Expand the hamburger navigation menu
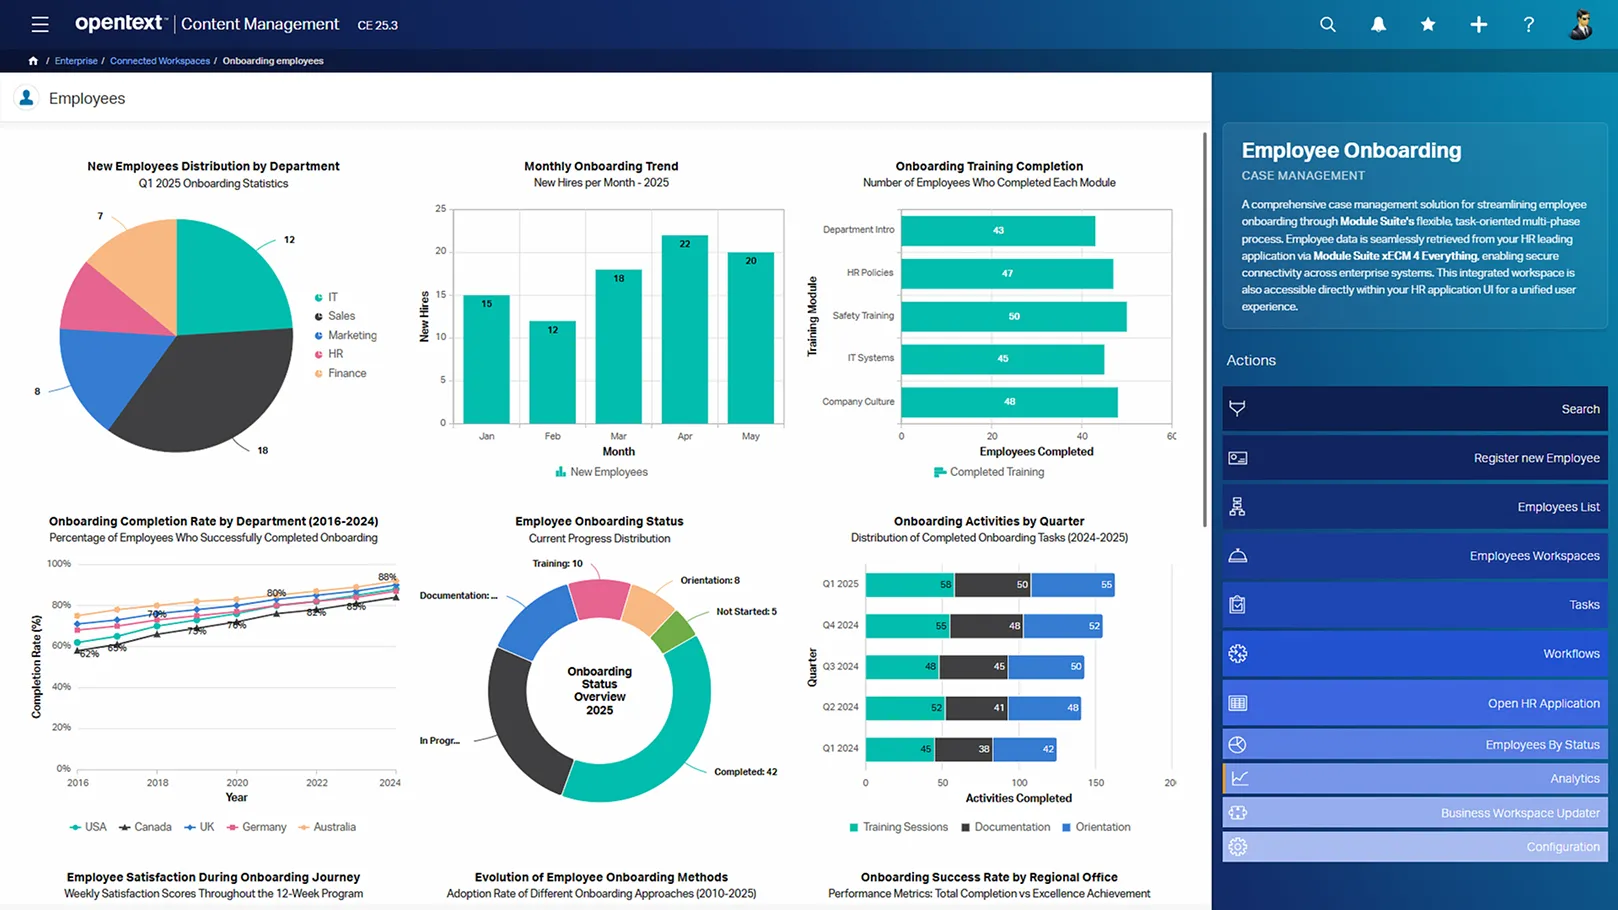The width and height of the screenshot is (1618, 910). coord(39,24)
